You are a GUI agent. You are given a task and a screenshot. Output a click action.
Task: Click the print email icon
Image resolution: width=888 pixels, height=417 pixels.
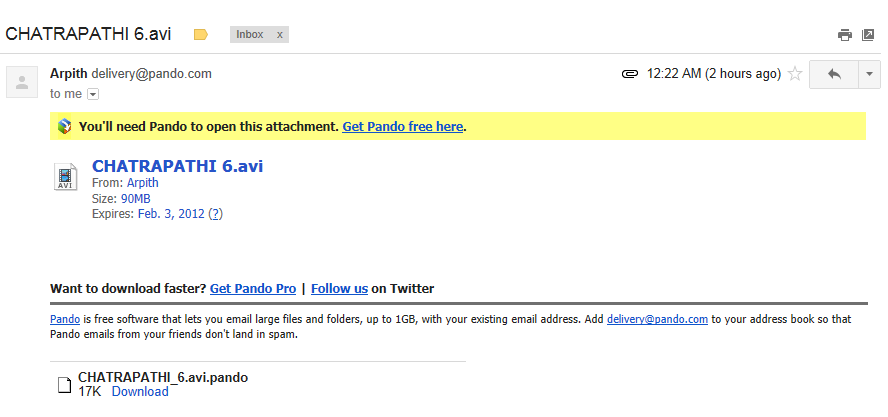point(844,35)
